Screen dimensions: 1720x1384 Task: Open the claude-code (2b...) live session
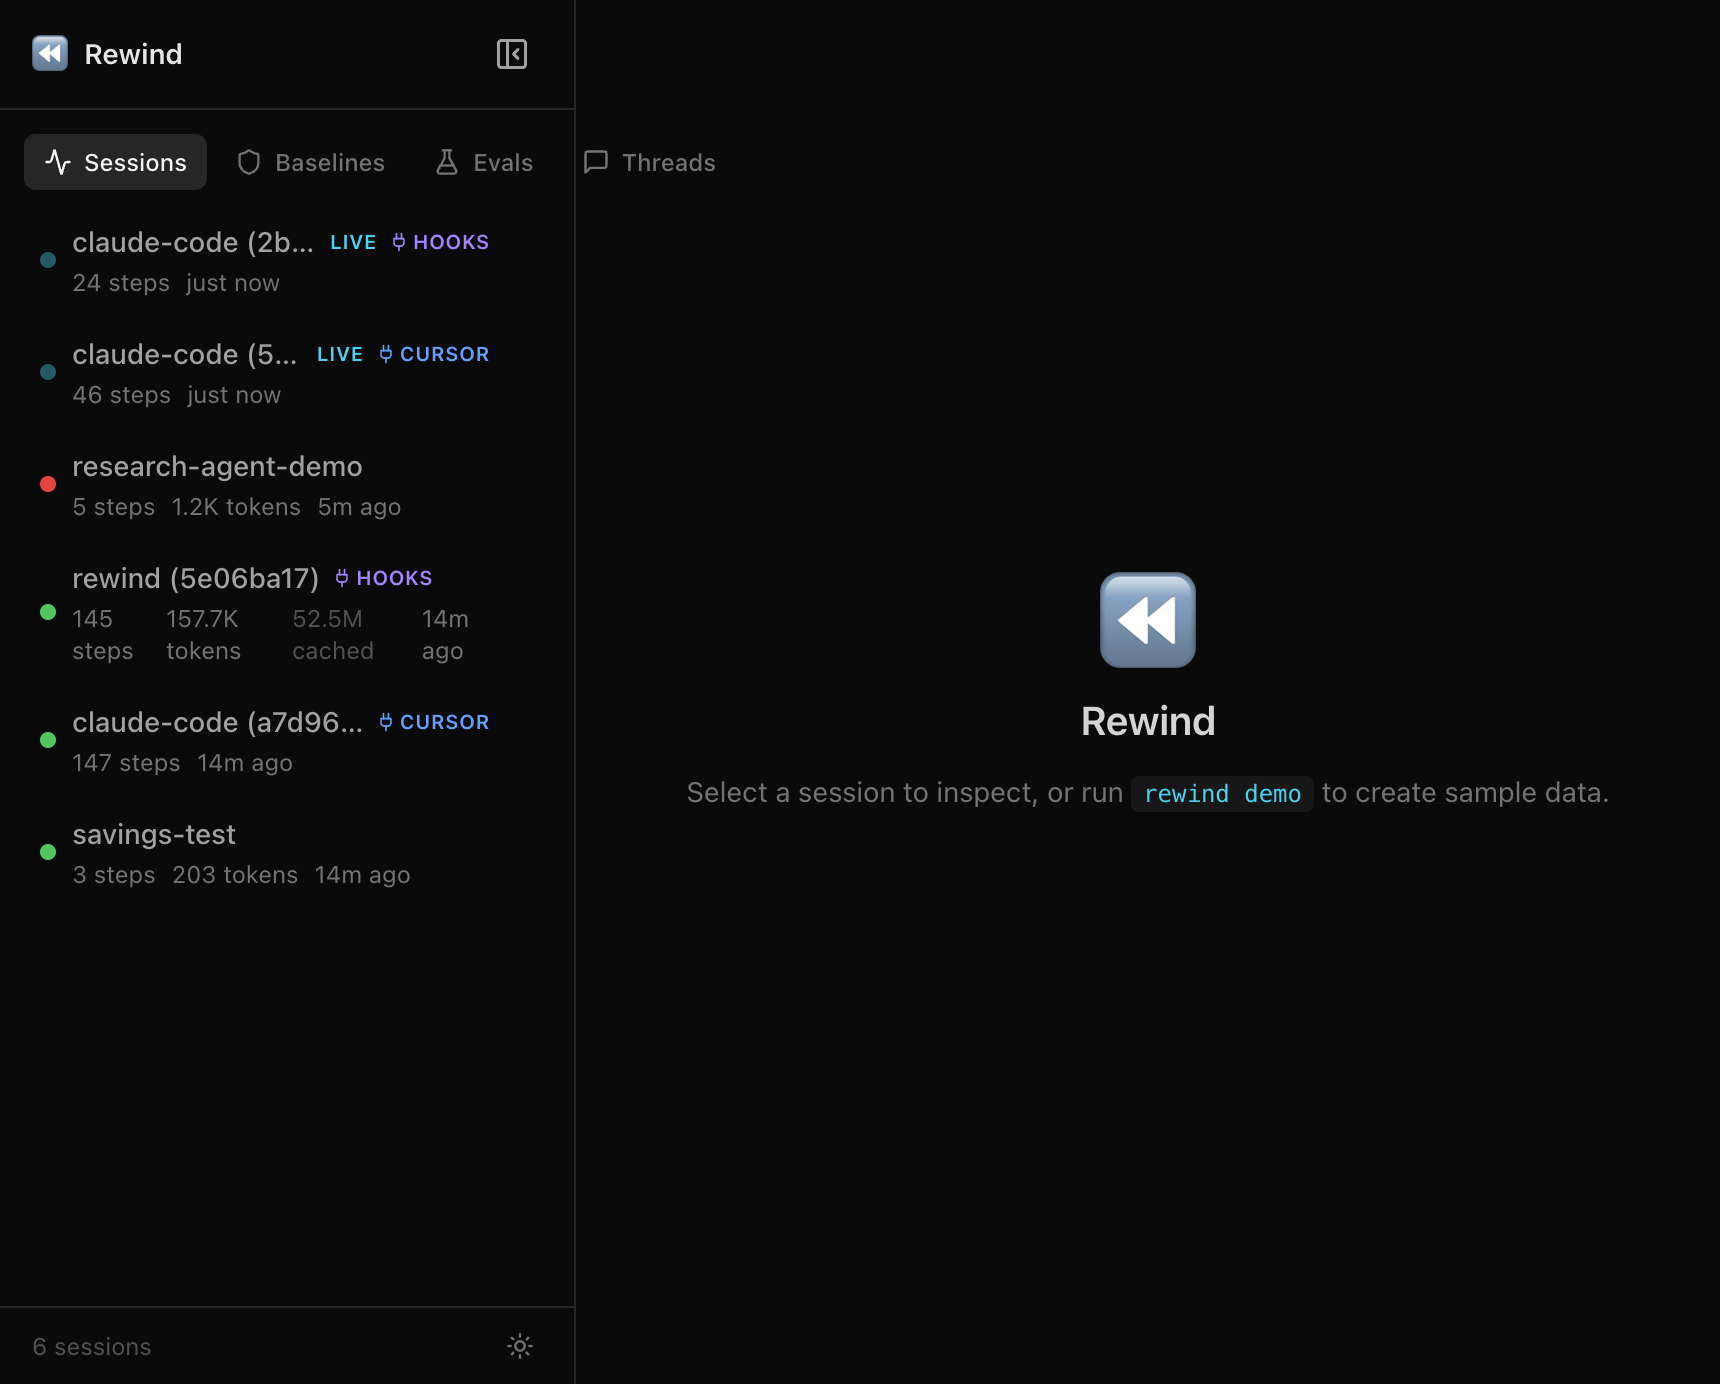[192, 243]
